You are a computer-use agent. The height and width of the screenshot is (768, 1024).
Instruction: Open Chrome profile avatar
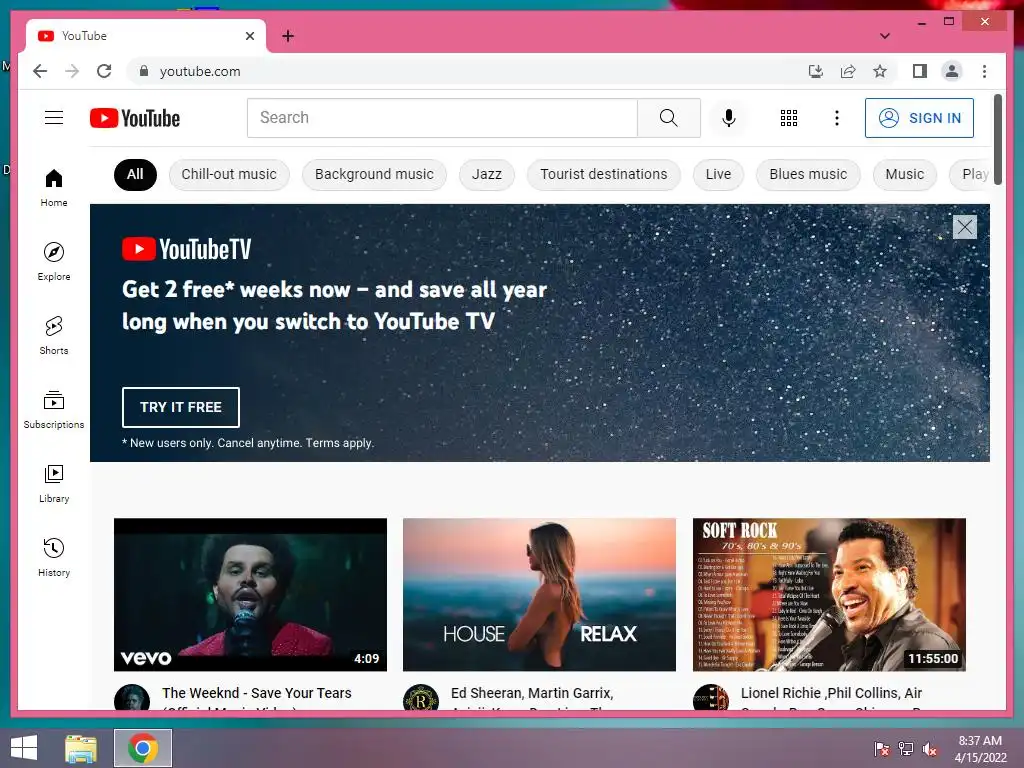point(952,71)
